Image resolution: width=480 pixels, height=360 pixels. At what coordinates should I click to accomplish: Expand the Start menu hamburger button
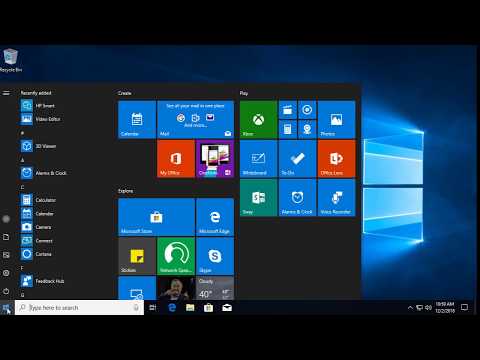pyautogui.click(x=6, y=93)
